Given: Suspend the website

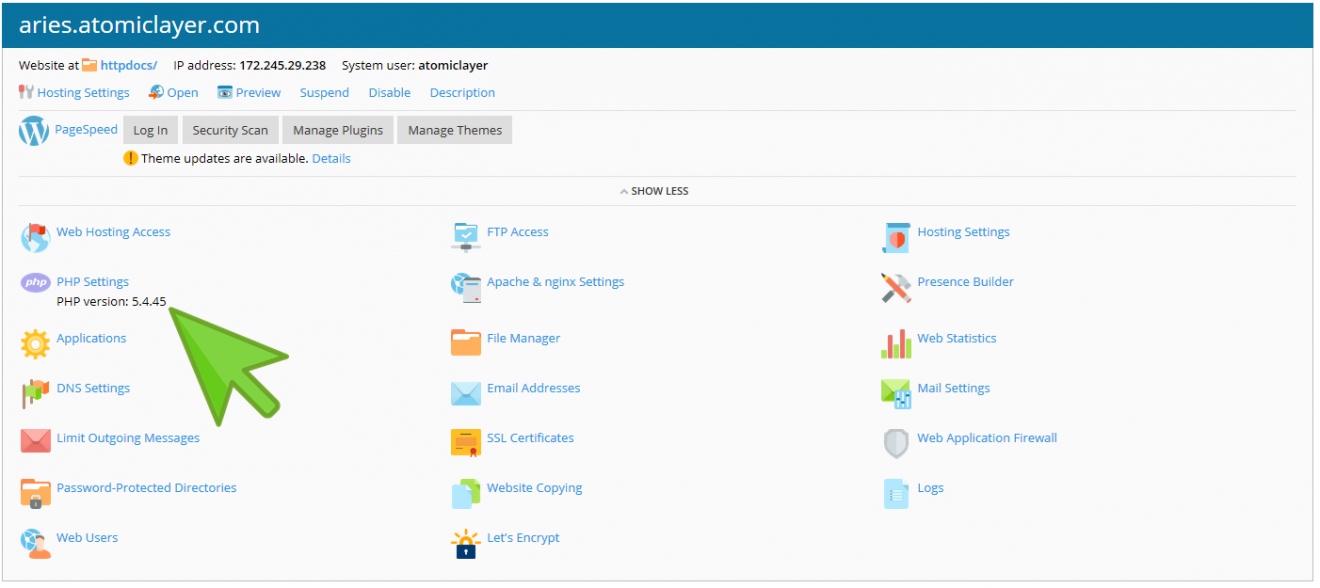Looking at the screenshot, I should [x=324, y=92].
